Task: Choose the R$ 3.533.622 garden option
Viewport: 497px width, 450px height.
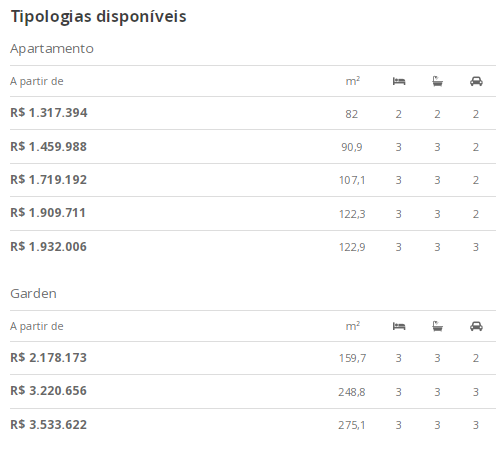Action: tap(253, 425)
